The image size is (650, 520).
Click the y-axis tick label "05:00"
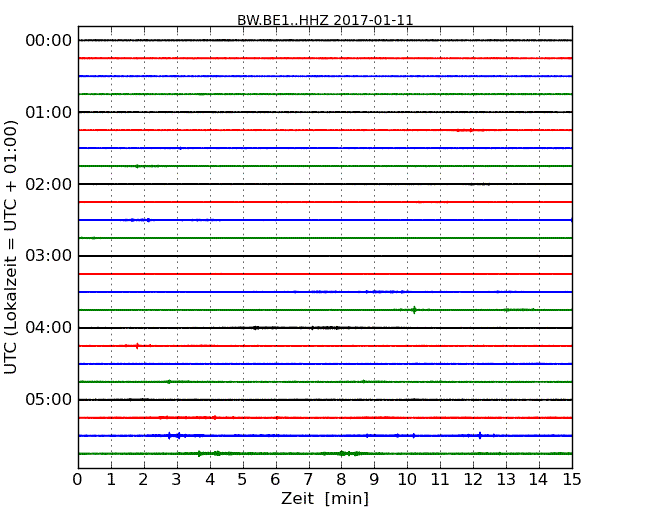[49, 399]
